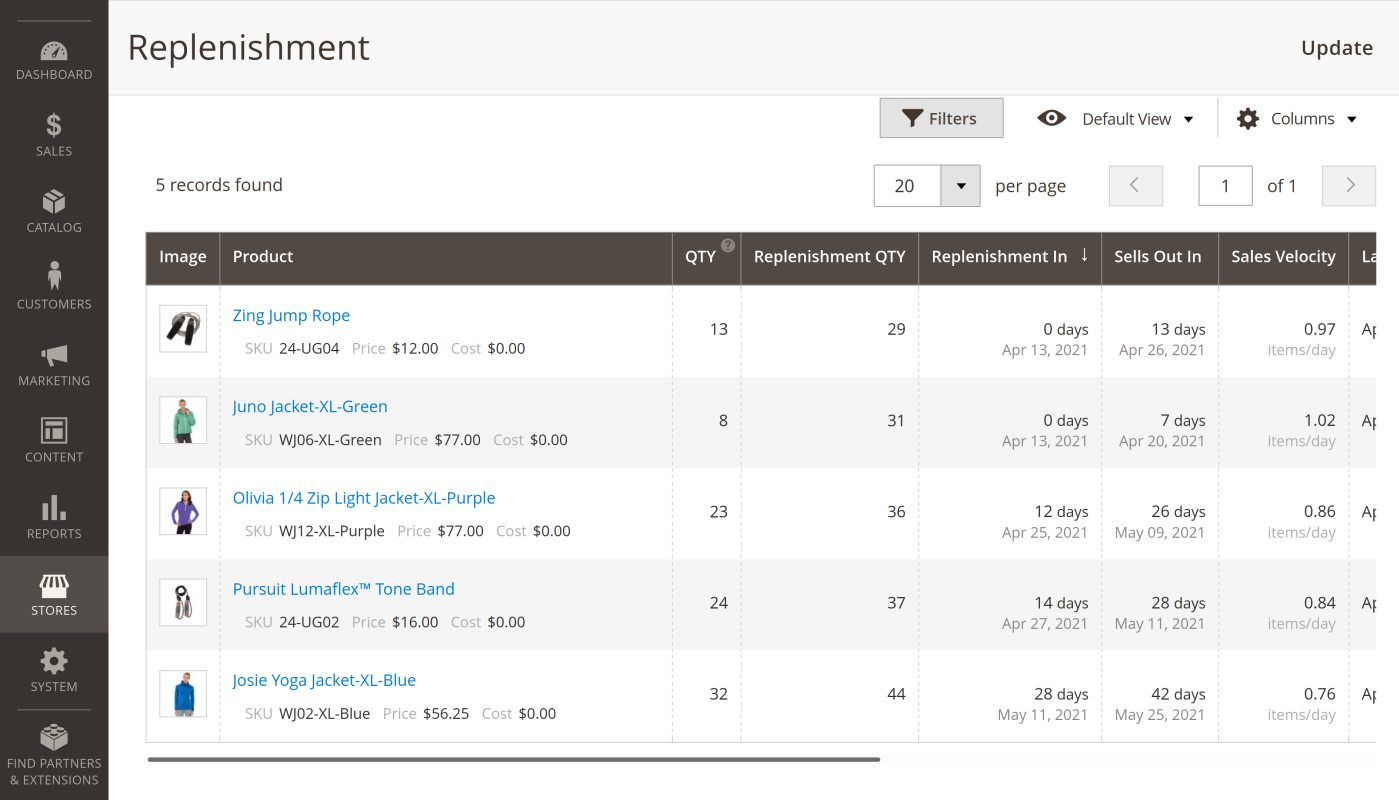This screenshot has height=800, width=1399.
Task: Click the Sales dollar sign icon
Action: [x=54, y=125]
